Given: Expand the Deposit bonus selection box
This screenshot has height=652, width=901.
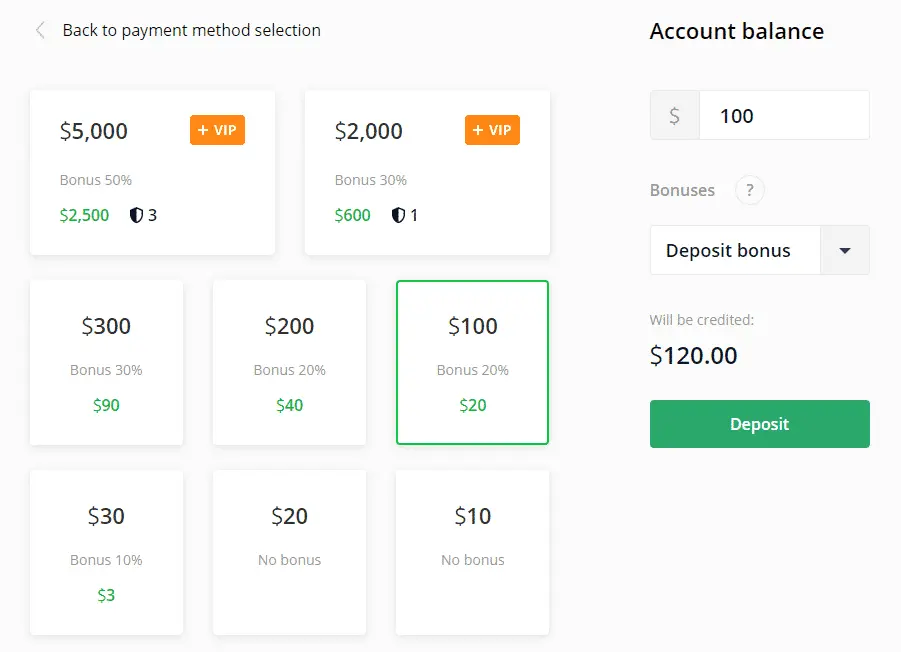Looking at the screenshot, I should 735,250.
